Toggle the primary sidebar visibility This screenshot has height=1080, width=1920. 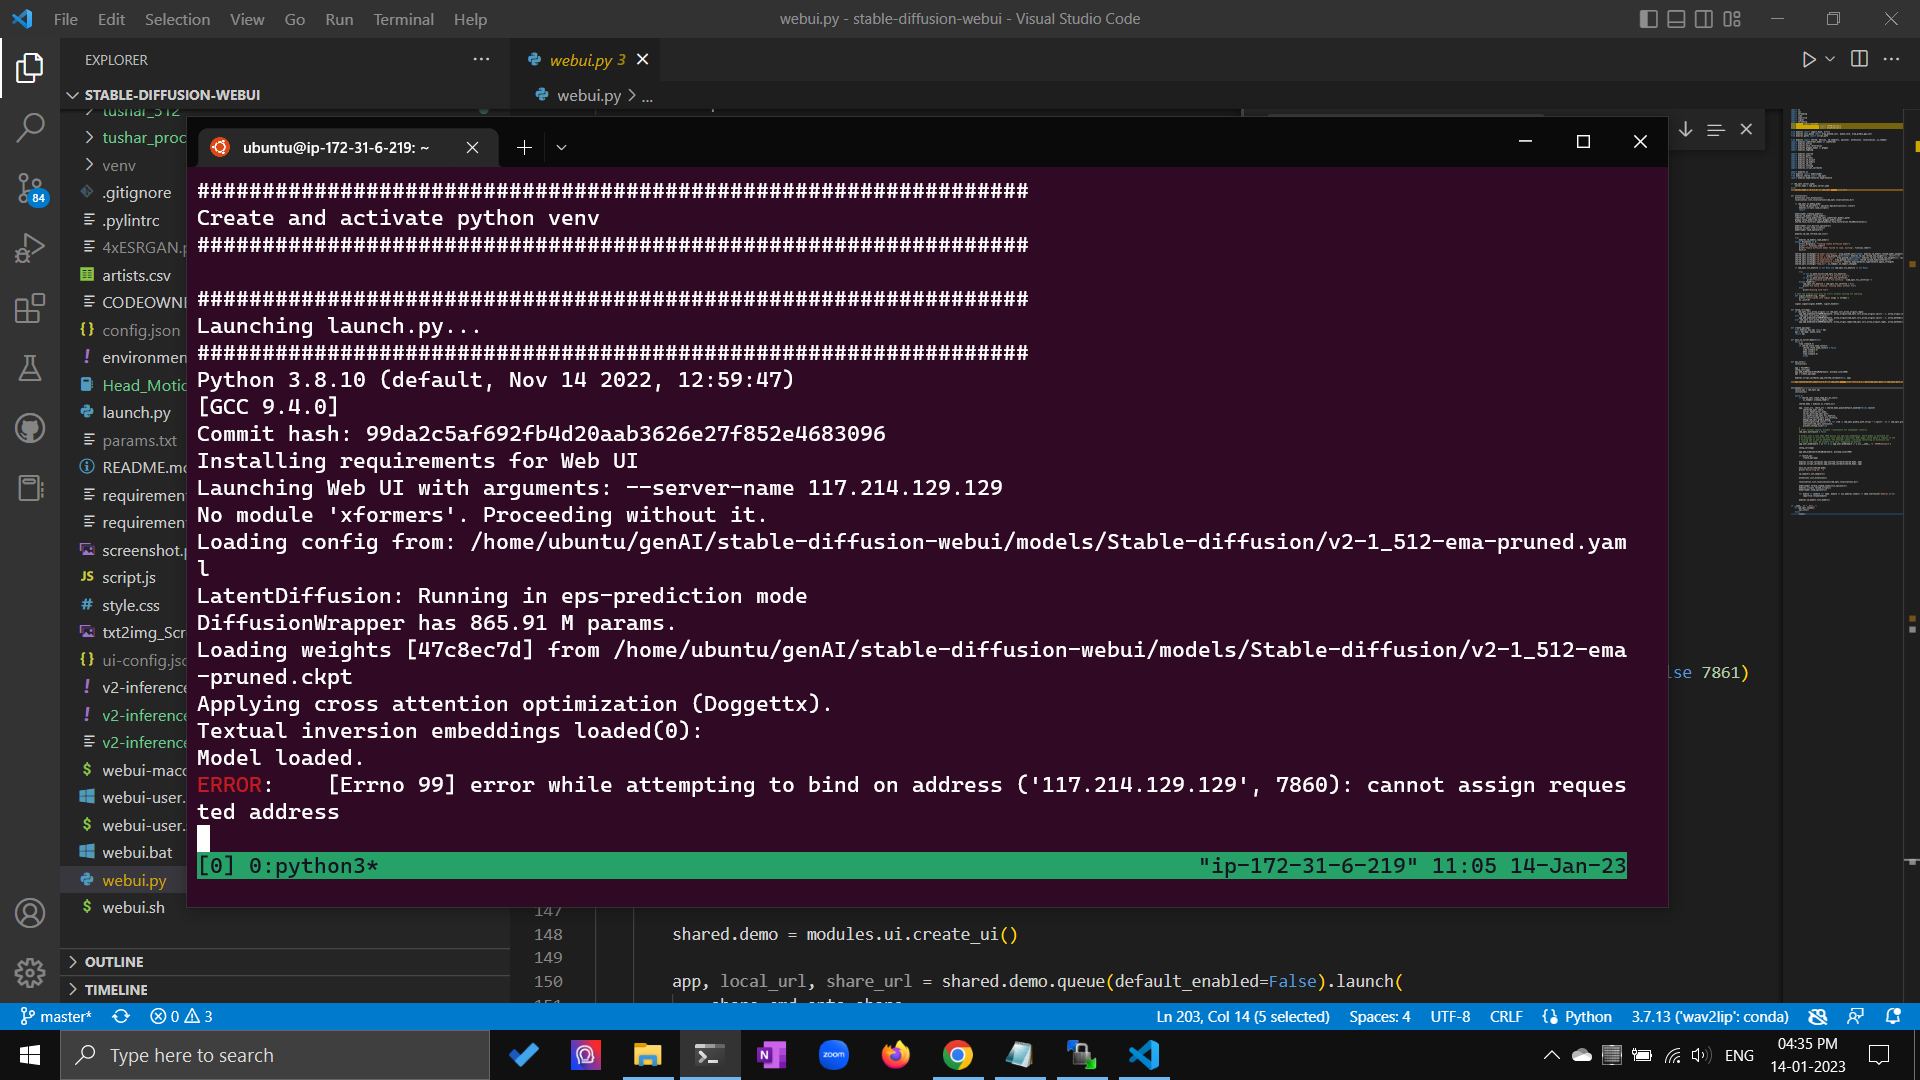1648,18
